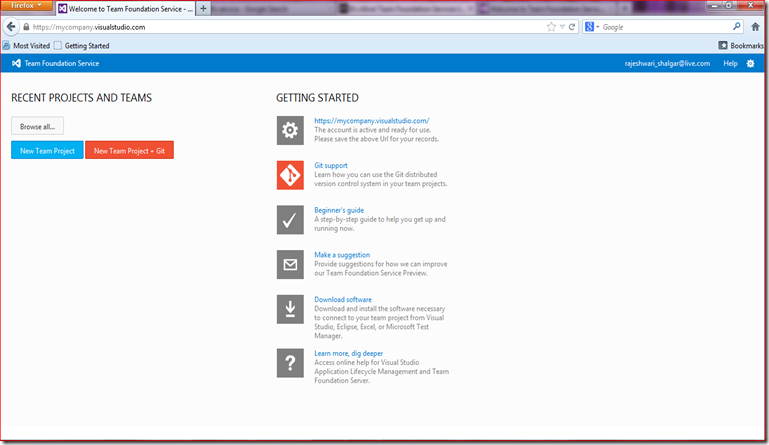Click the Download software arrow icon
Screen dimensions: 769x445
[x=290, y=309]
